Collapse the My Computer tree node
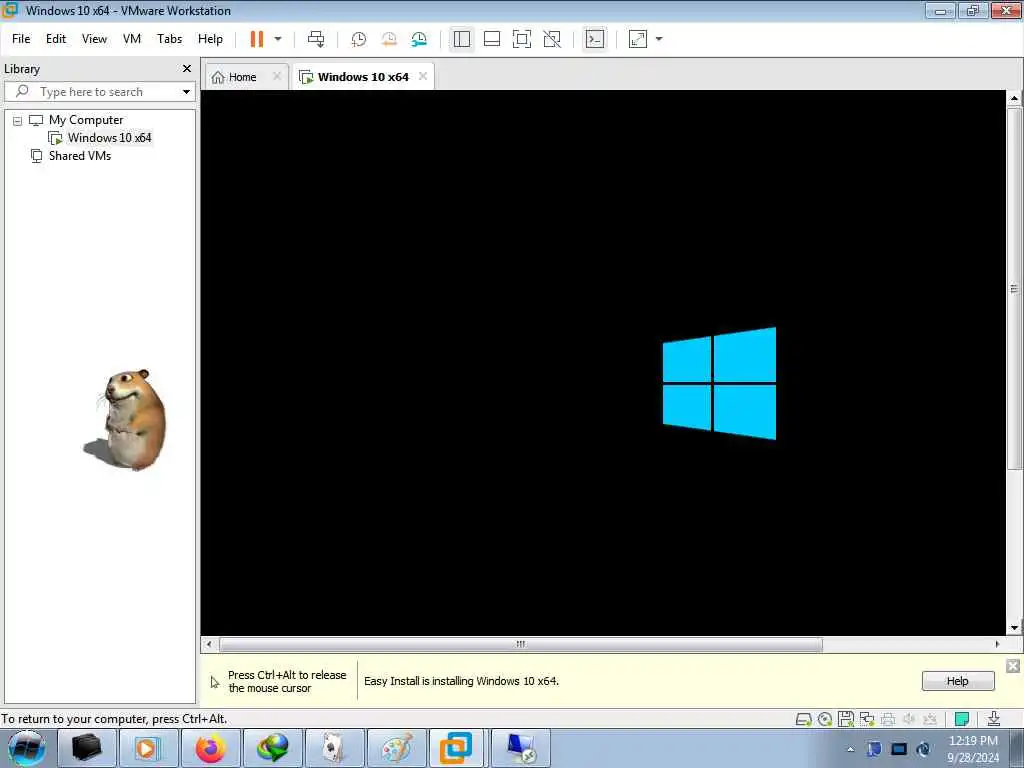 [x=18, y=121]
